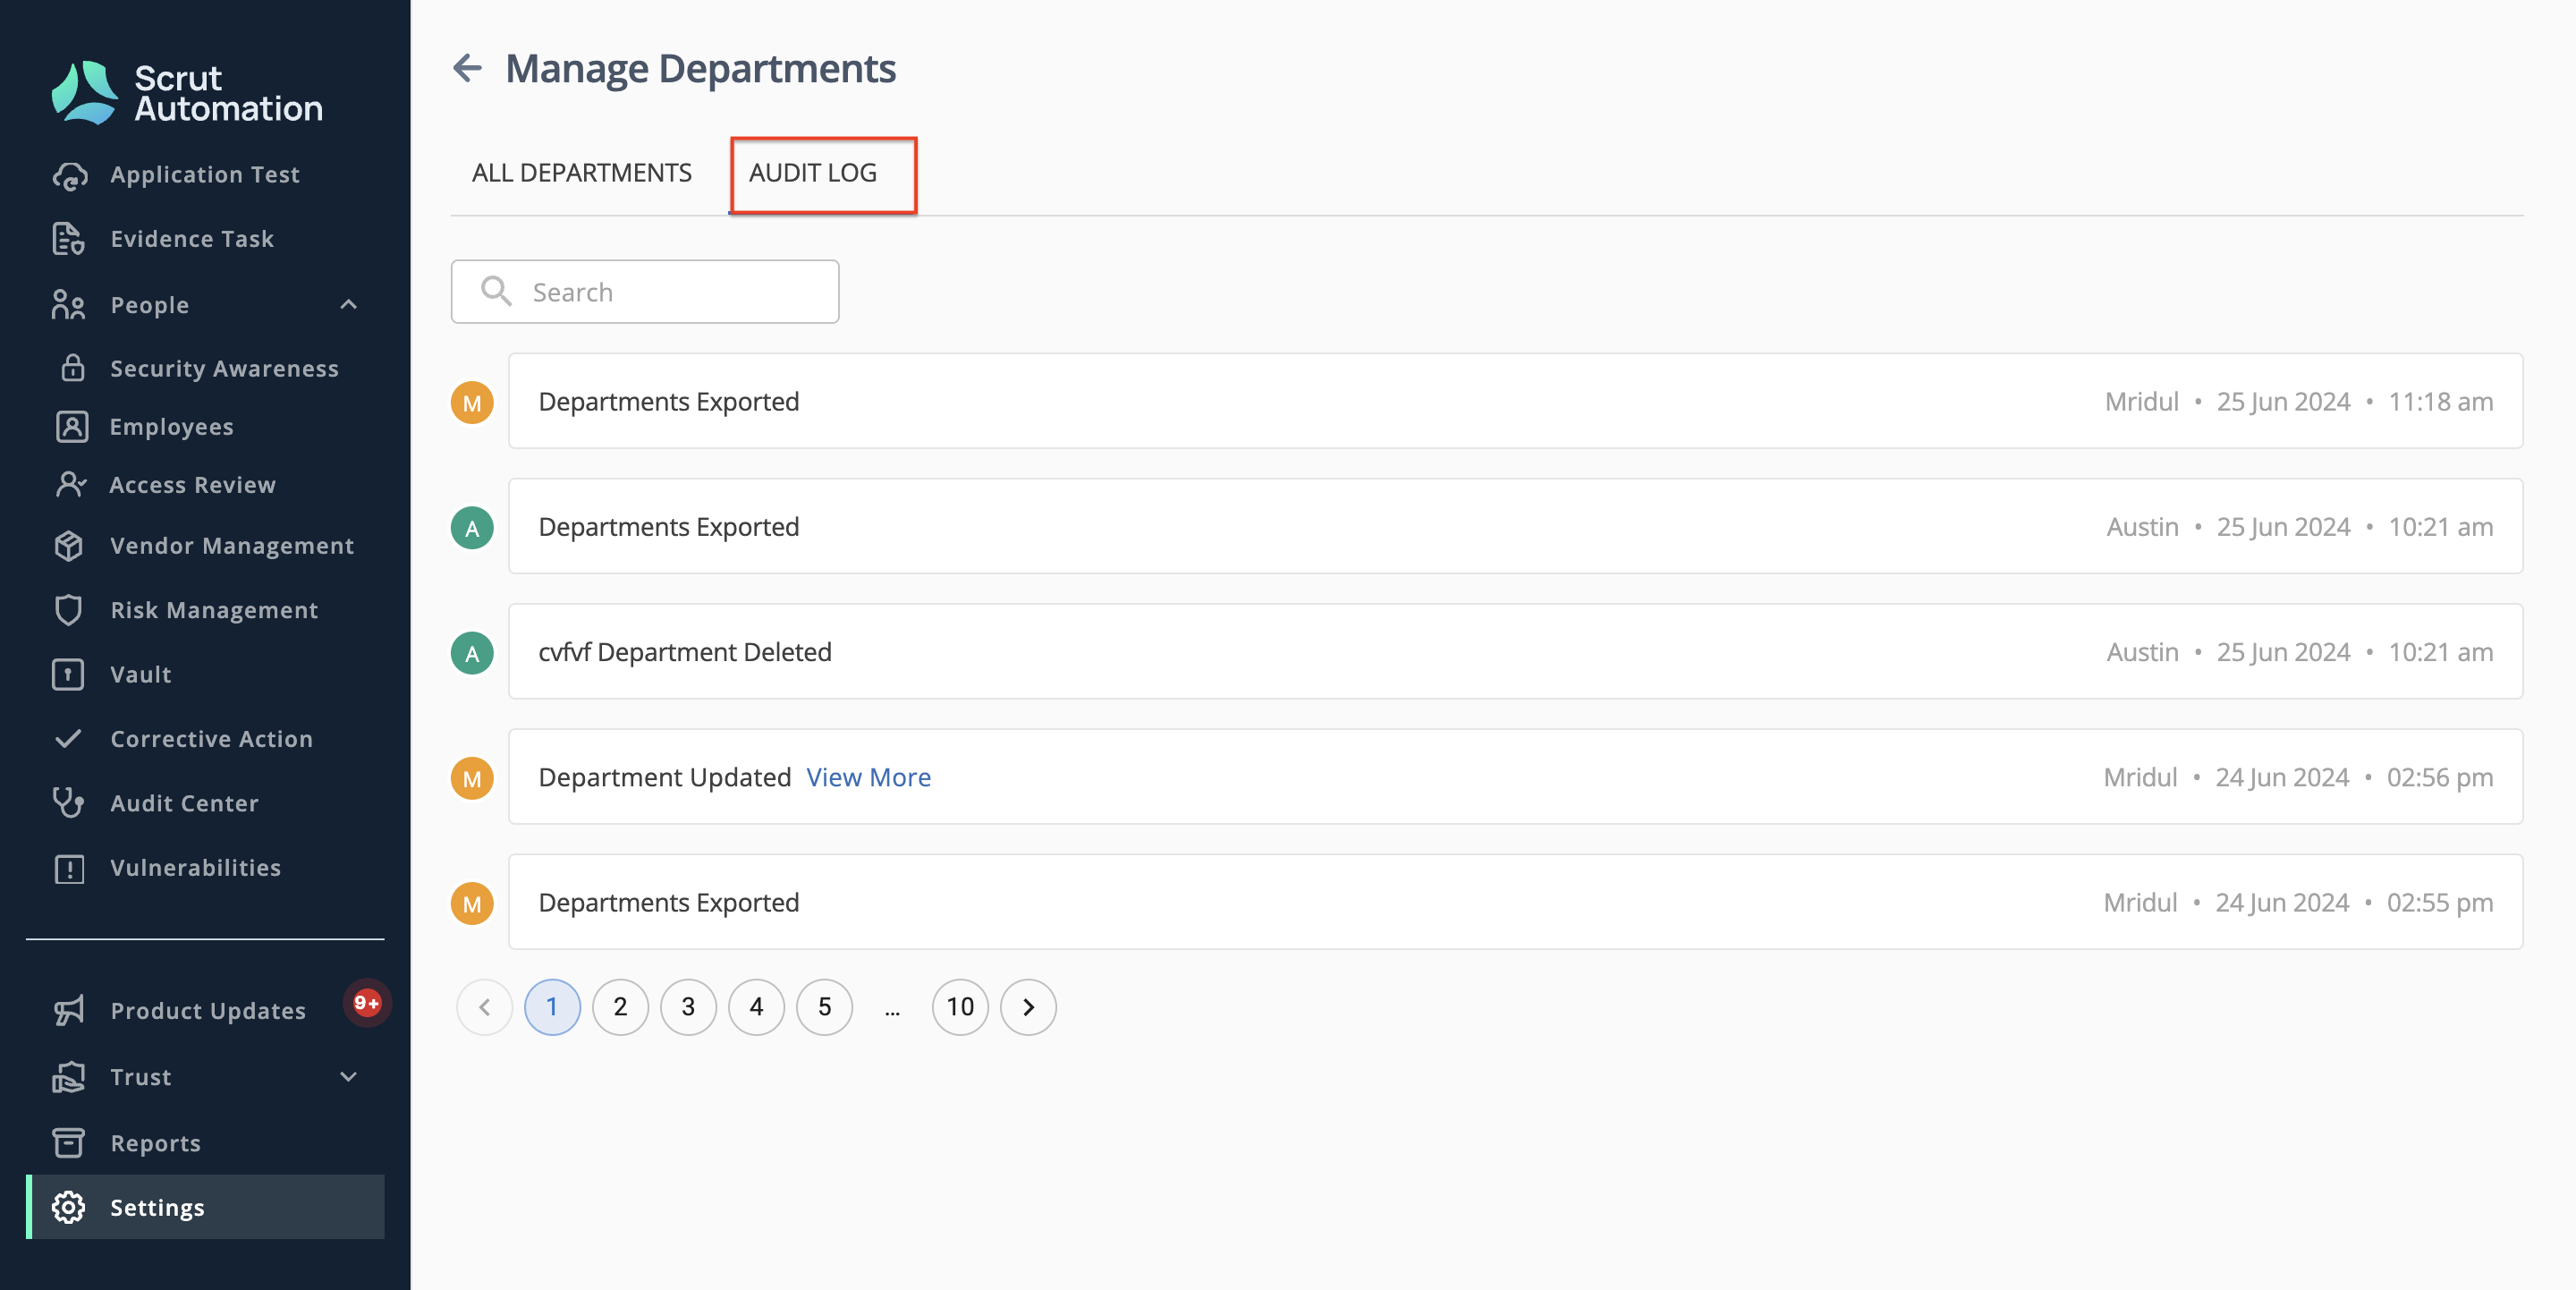The width and height of the screenshot is (2576, 1290).
Task: Click the cvfvf Department Deleted entry
Action: (x=1515, y=652)
